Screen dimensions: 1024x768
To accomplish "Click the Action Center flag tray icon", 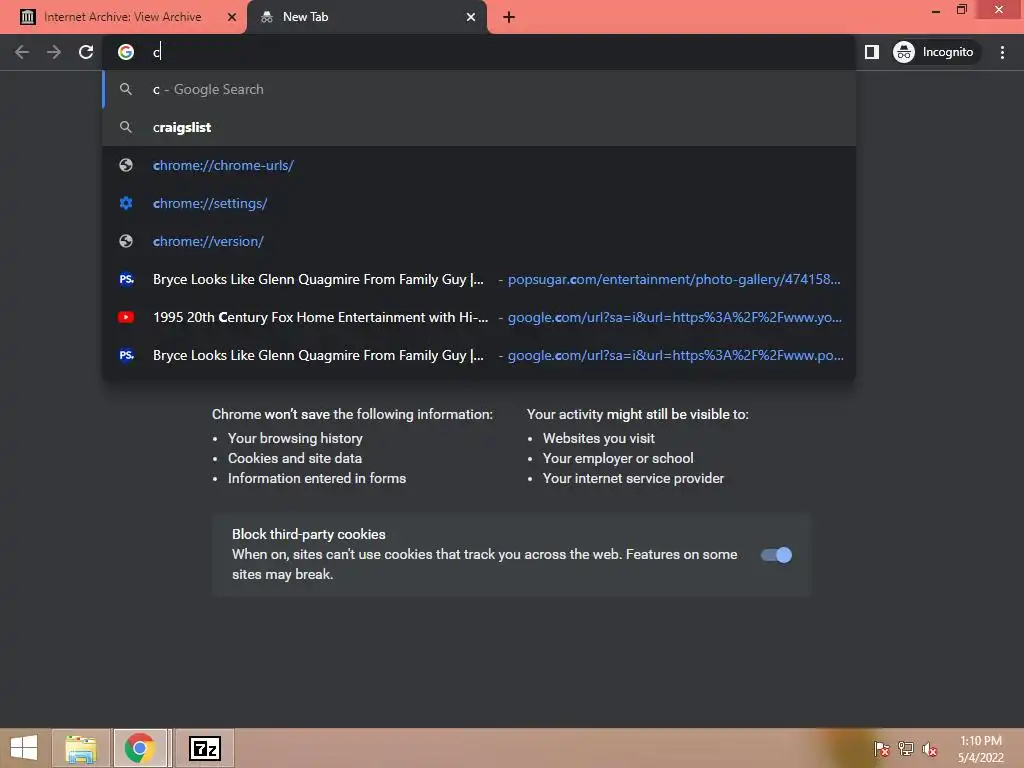I will click(x=882, y=748).
